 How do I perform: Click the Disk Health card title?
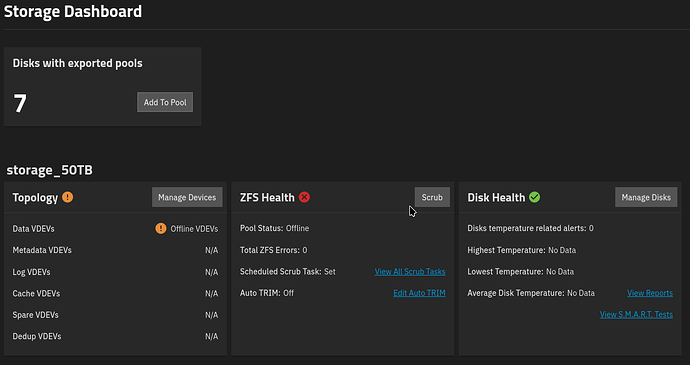[x=496, y=198]
